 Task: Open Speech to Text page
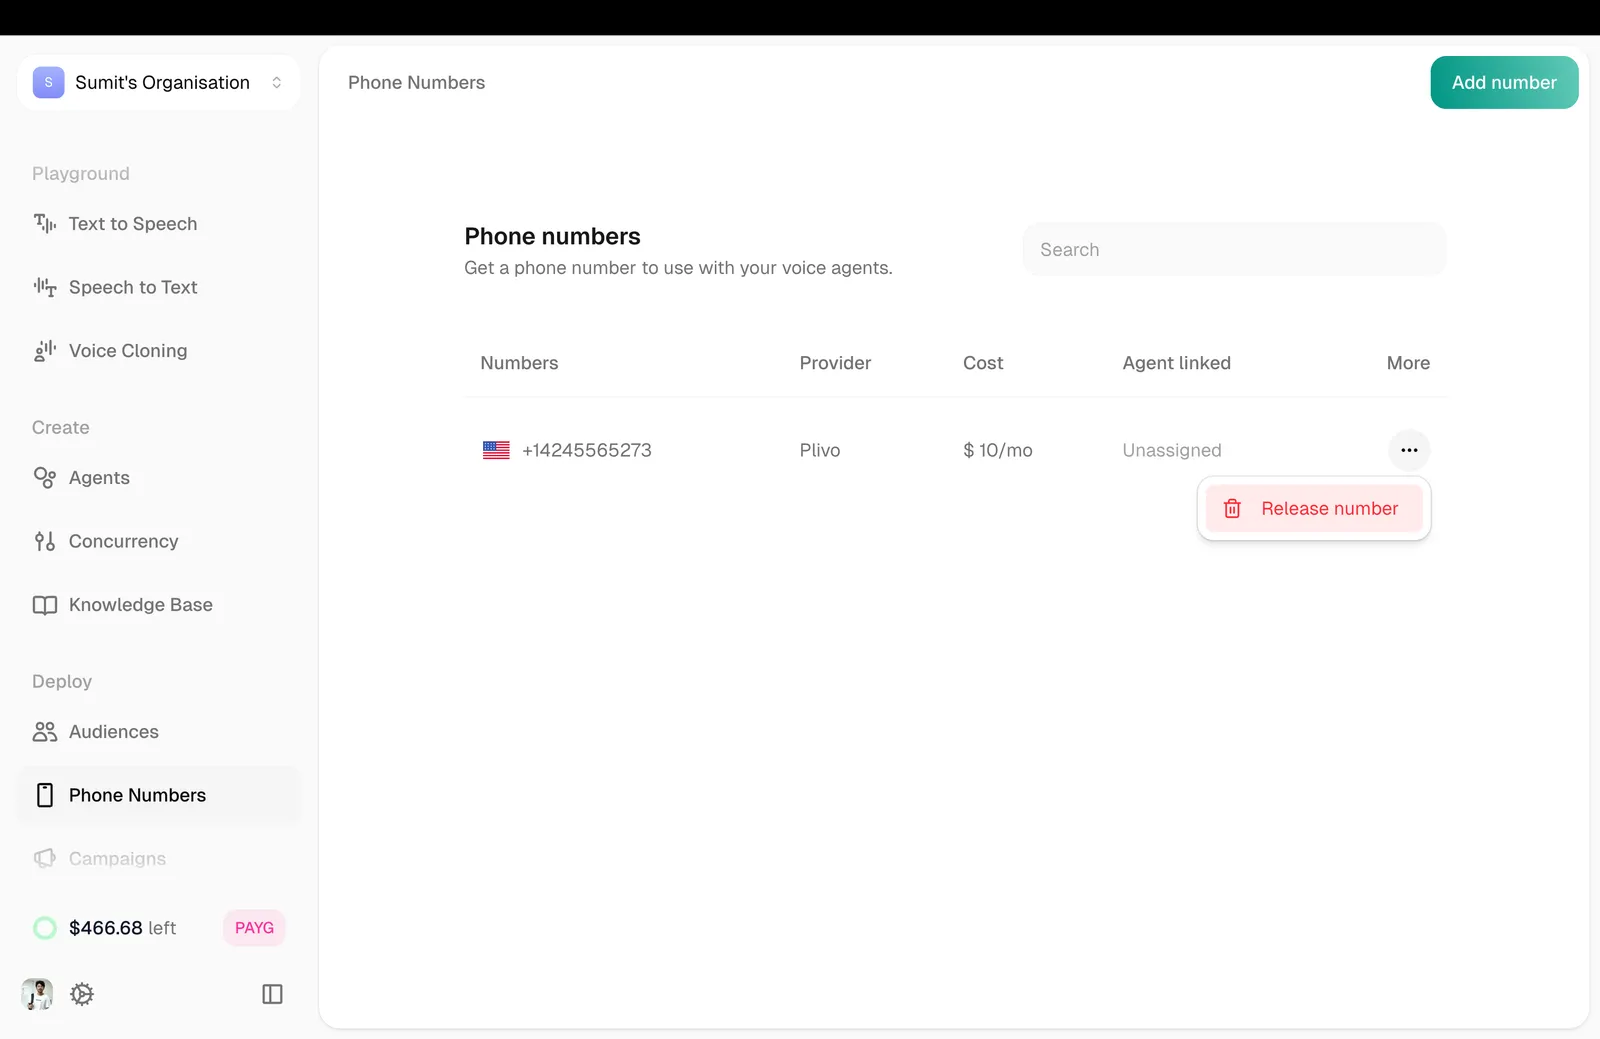click(133, 287)
